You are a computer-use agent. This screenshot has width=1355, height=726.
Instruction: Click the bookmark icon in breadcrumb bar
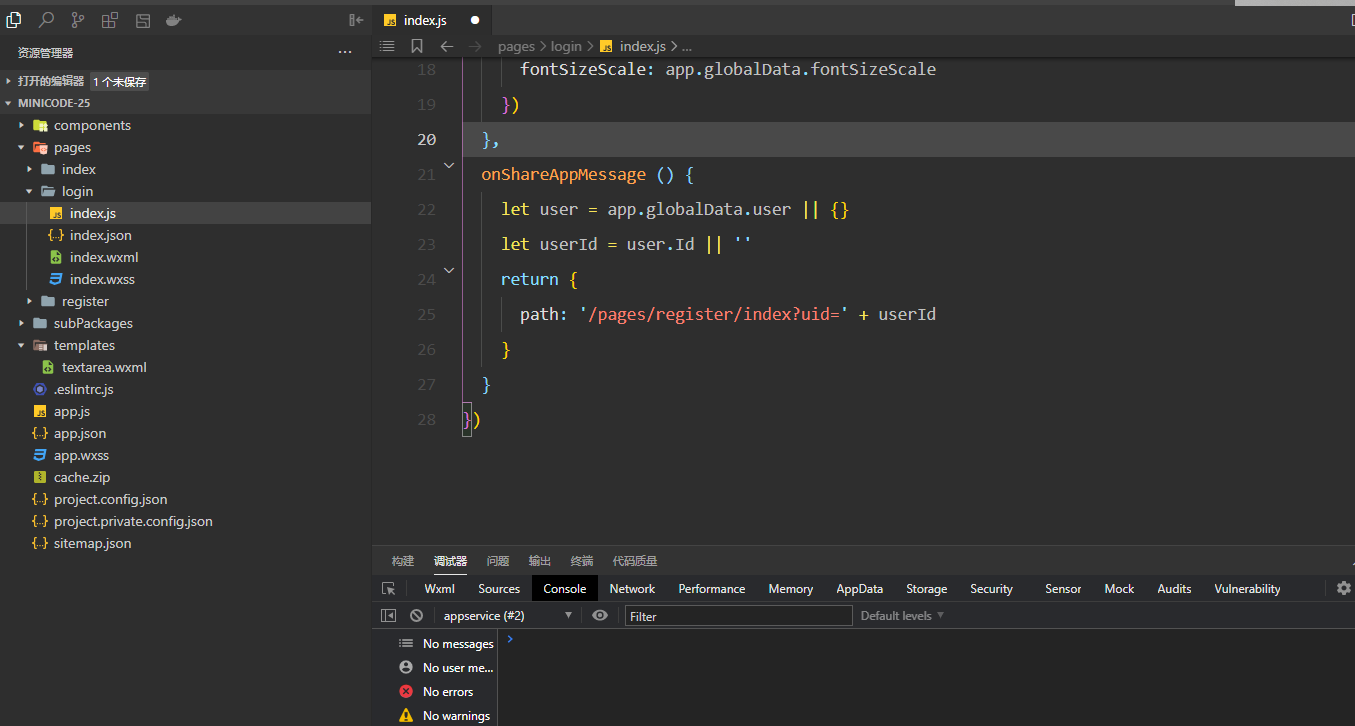(417, 46)
